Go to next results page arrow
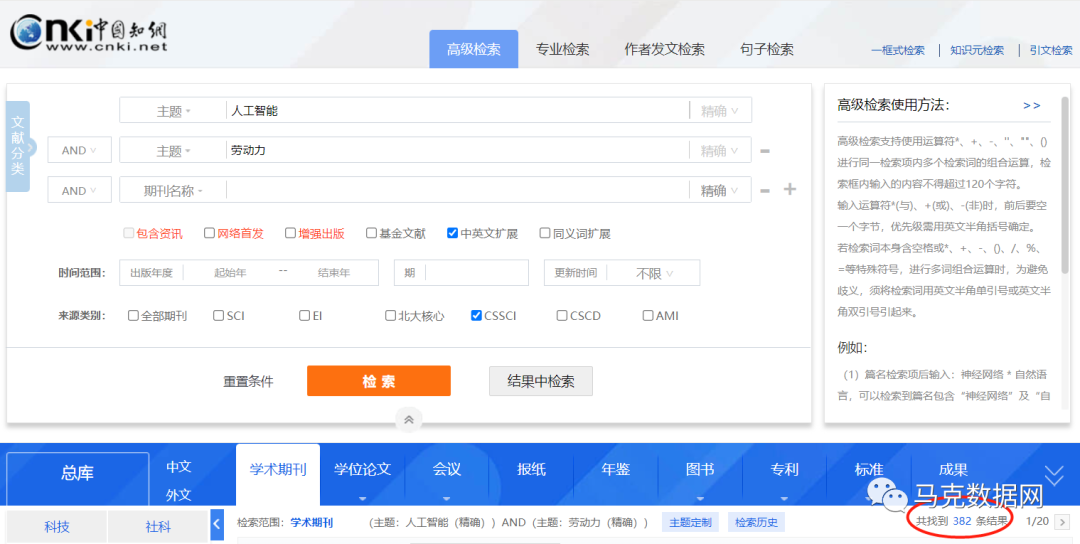The height and width of the screenshot is (544, 1080). click(x=1061, y=521)
